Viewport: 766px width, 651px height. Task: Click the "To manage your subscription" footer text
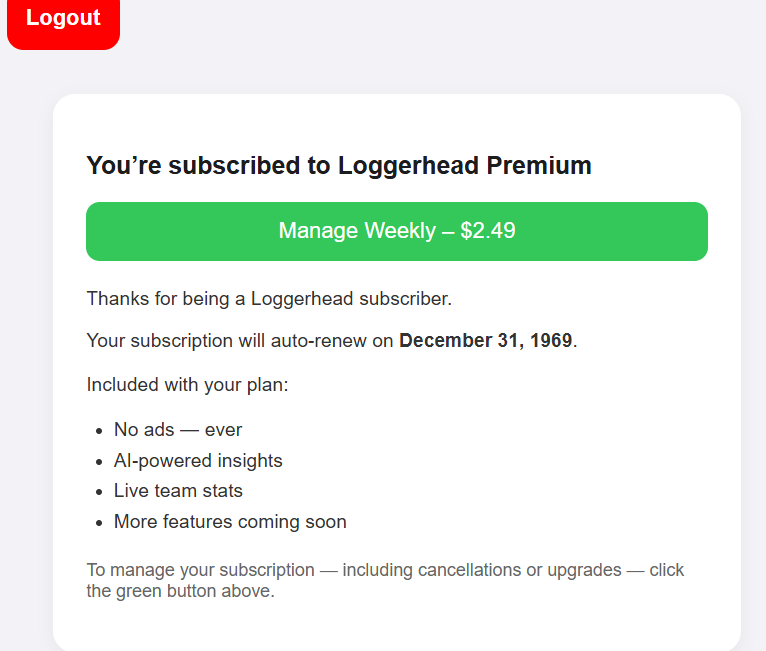[200, 570]
